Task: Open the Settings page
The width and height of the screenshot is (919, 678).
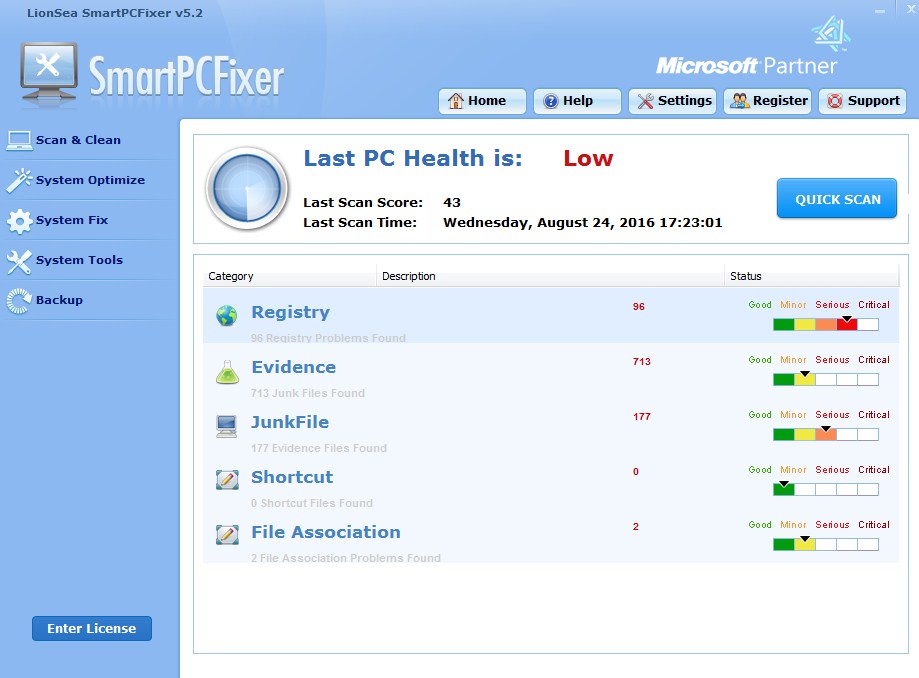Action: pyautogui.click(x=672, y=101)
